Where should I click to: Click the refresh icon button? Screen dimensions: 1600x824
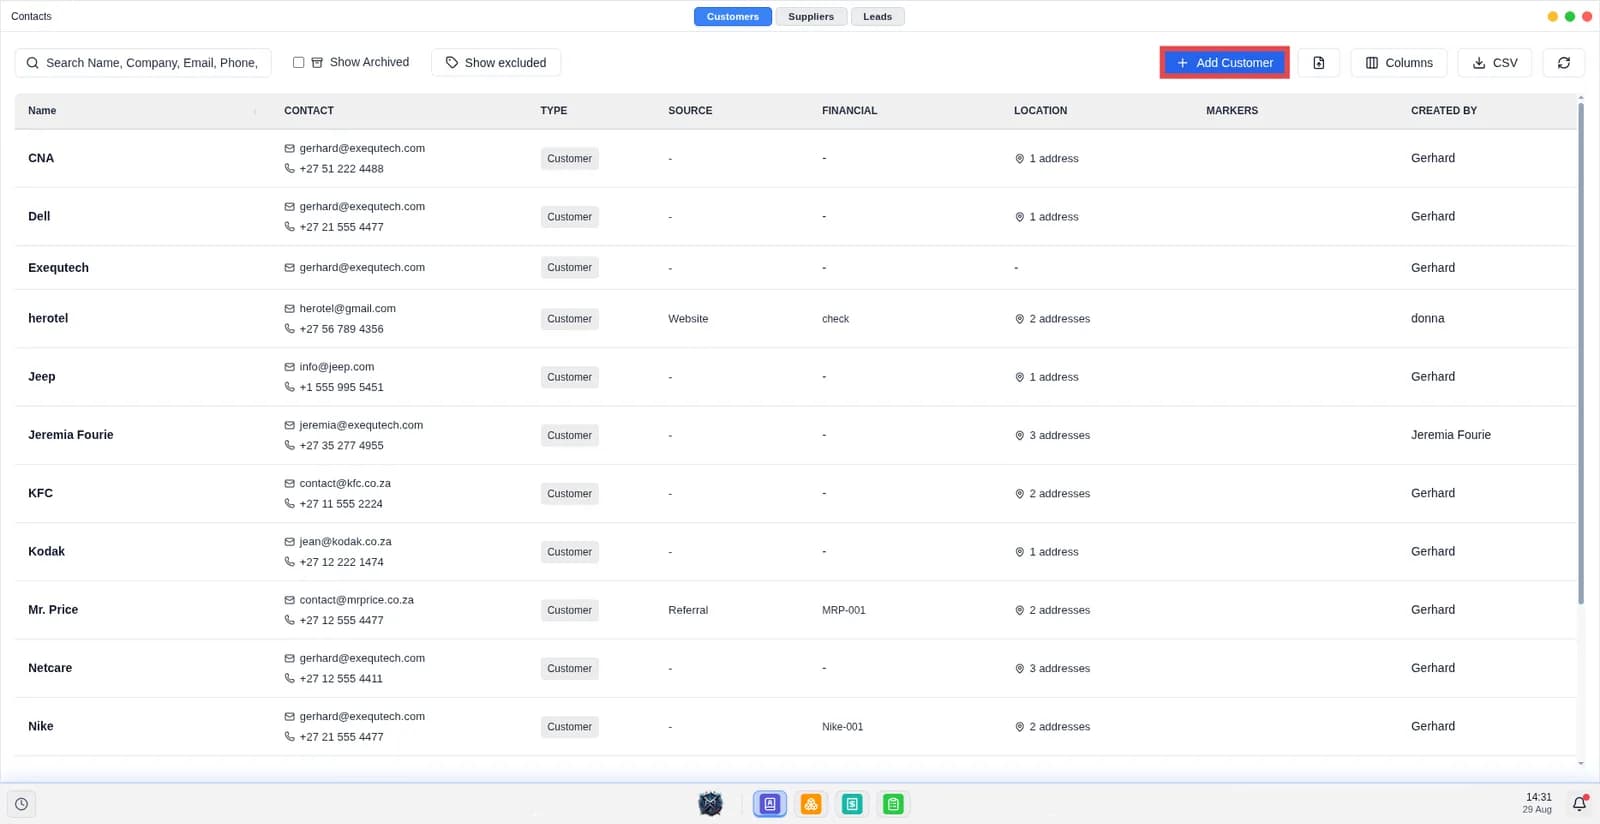[1563, 62]
